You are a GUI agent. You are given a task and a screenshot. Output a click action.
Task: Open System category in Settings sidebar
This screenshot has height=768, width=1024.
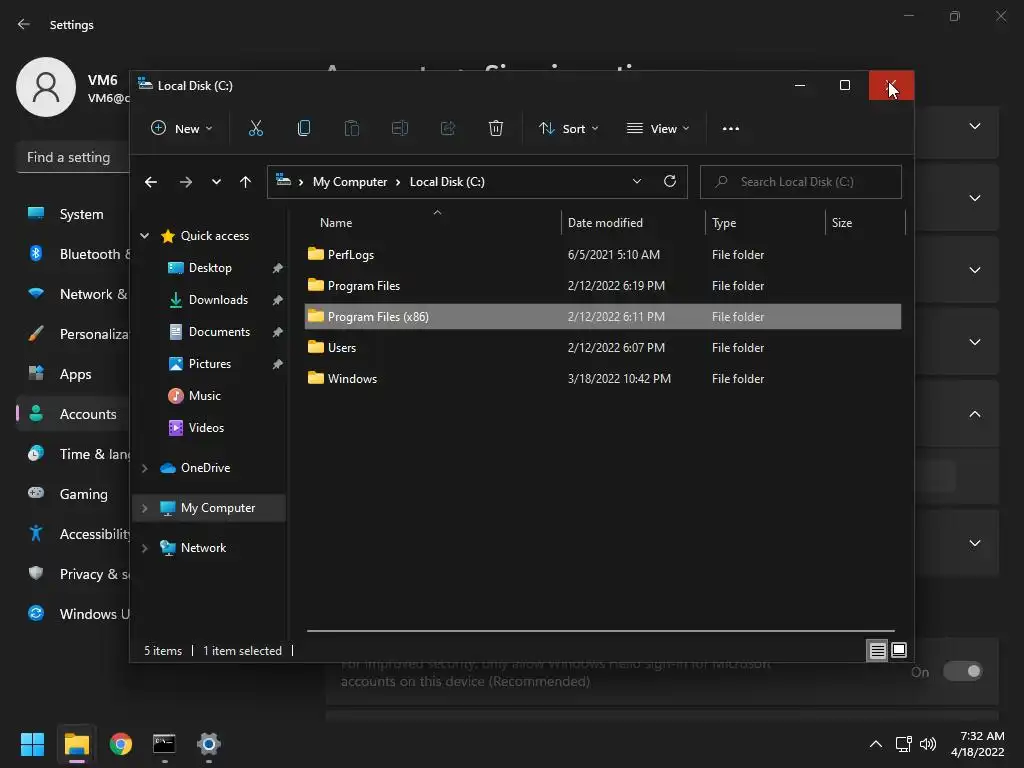click(73, 214)
